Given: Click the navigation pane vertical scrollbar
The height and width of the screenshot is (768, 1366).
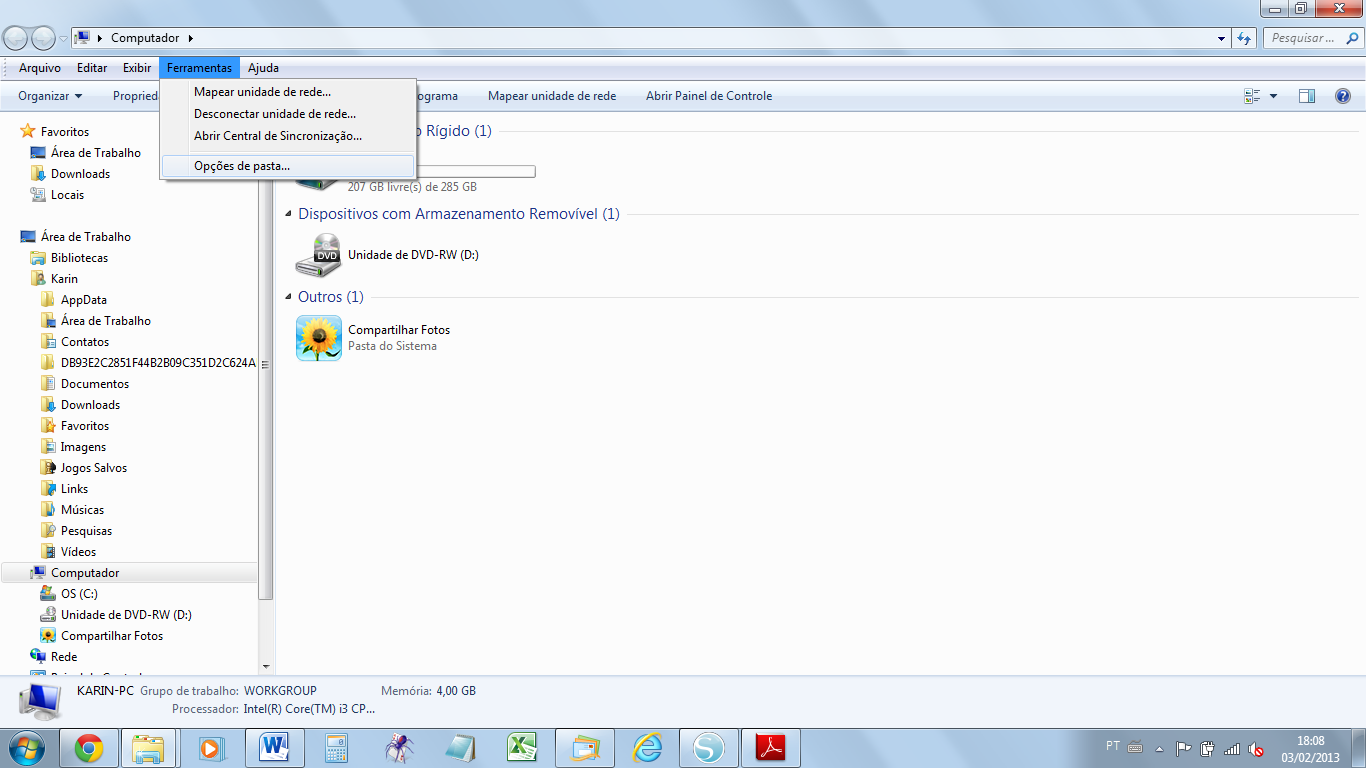Looking at the screenshot, I should (x=265, y=365).
